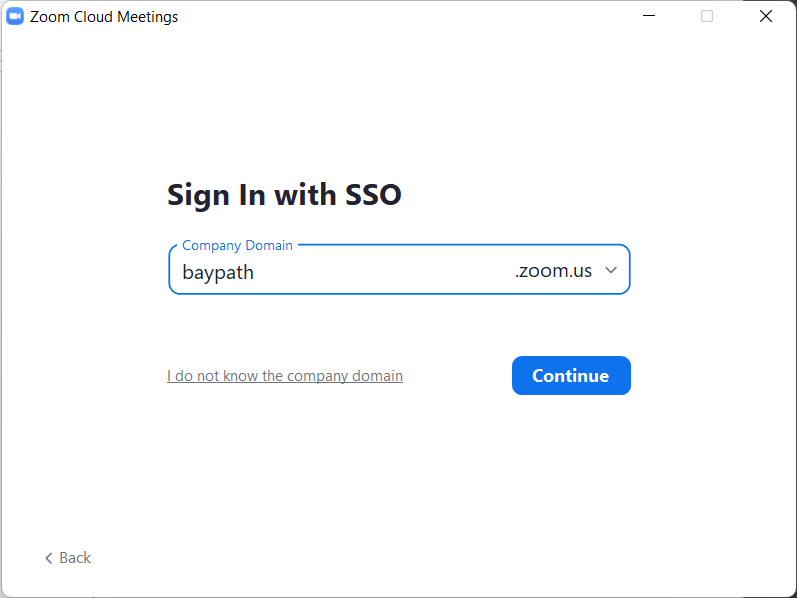Image resolution: width=797 pixels, height=598 pixels.
Task: Click the word "SSO" in the heading
Action: click(372, 194)
